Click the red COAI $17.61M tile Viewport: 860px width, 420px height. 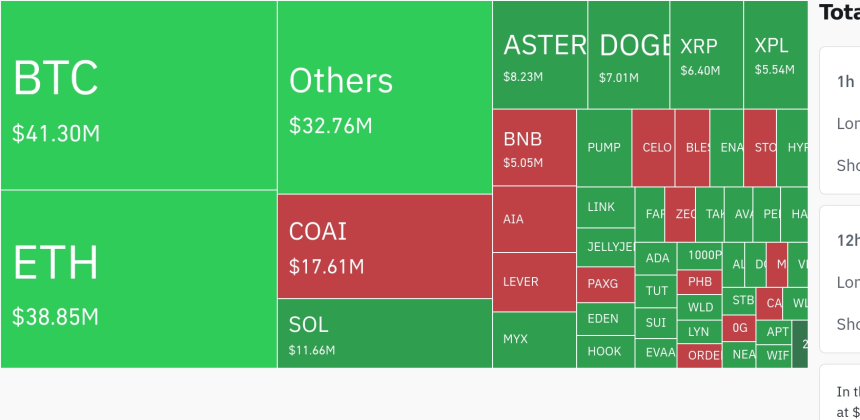coord(384,246)
